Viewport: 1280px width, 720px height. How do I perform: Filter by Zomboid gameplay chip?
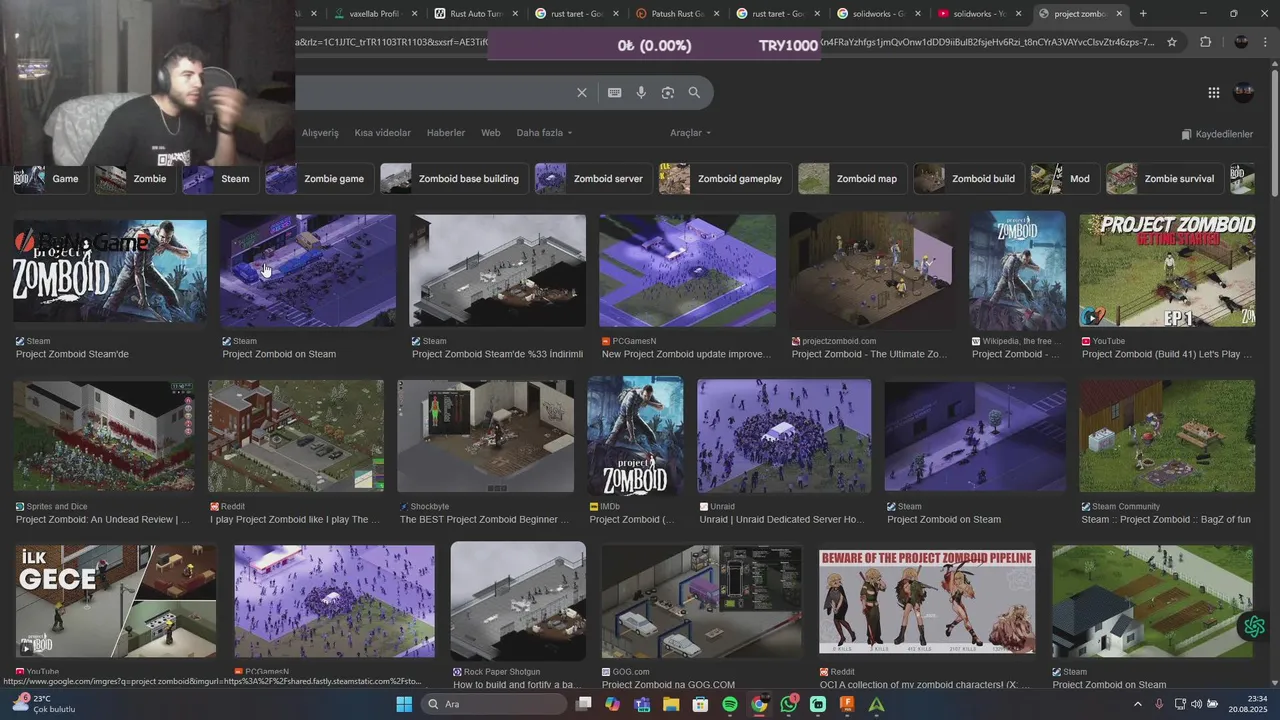click(725, 179)
